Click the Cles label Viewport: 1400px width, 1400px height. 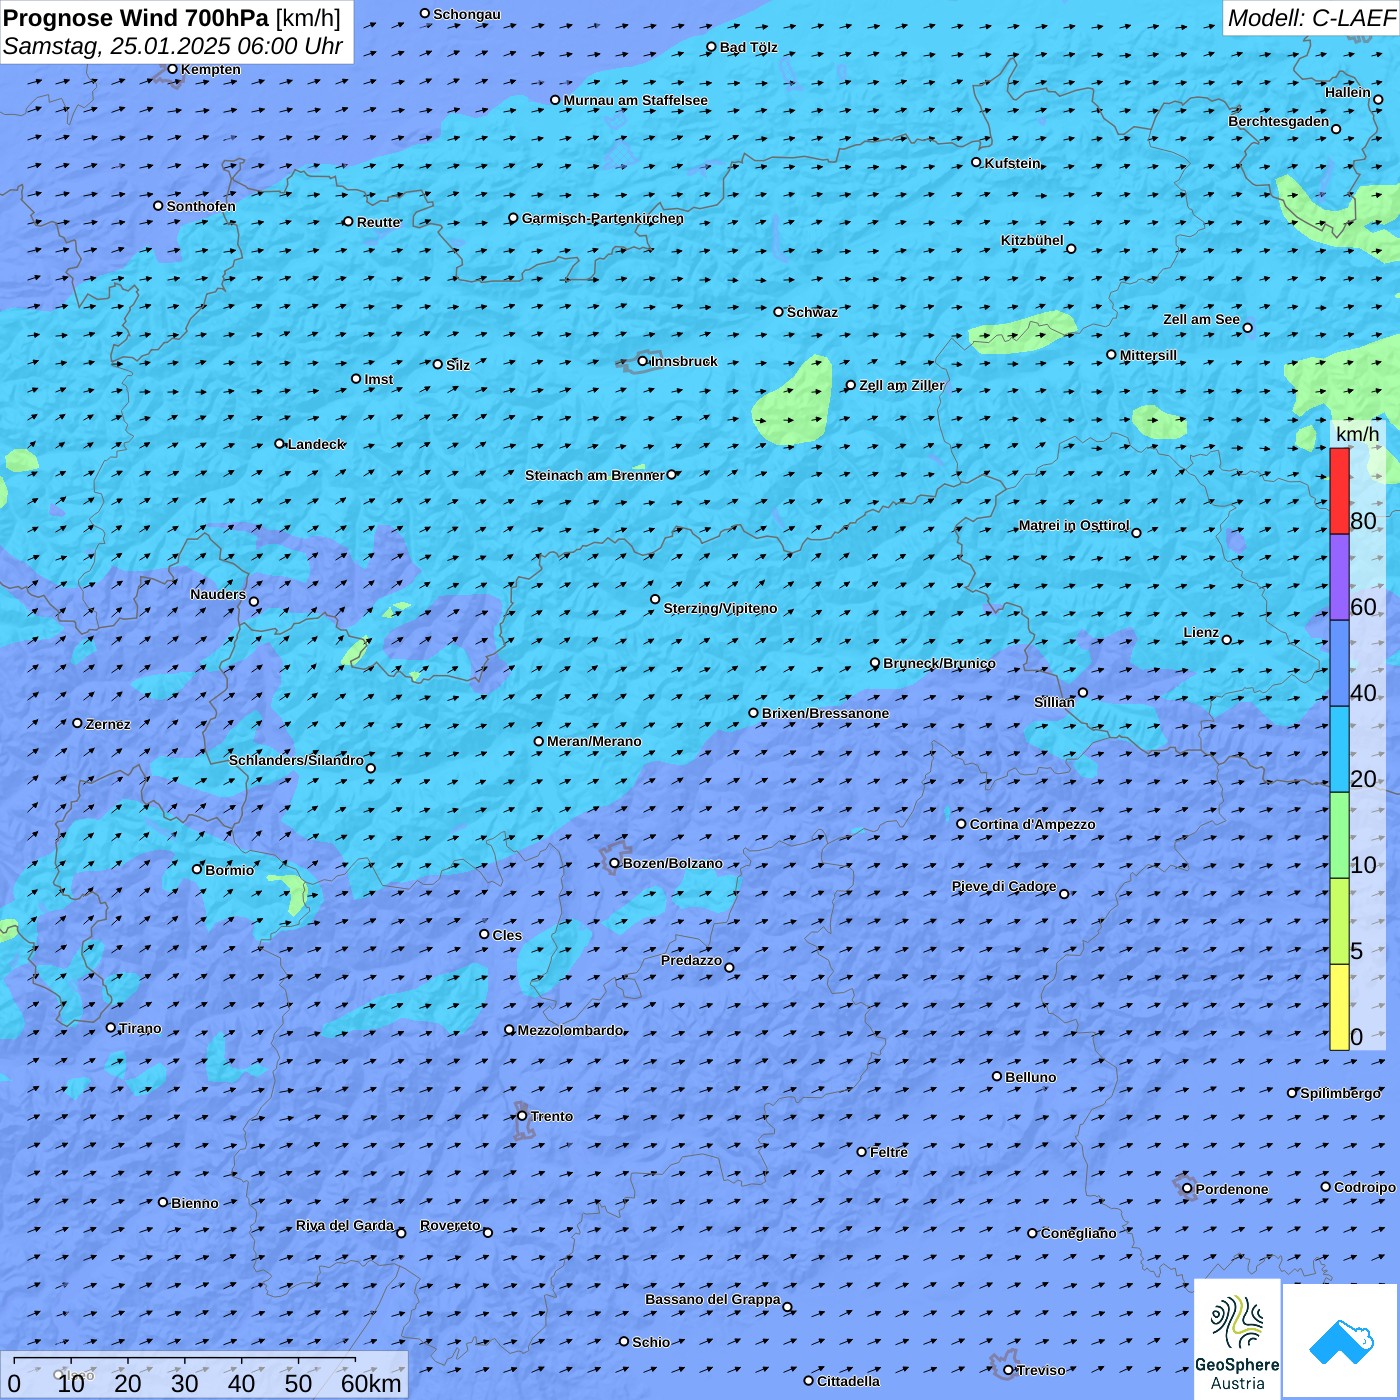pyautogui.click(x=507, y=935)
